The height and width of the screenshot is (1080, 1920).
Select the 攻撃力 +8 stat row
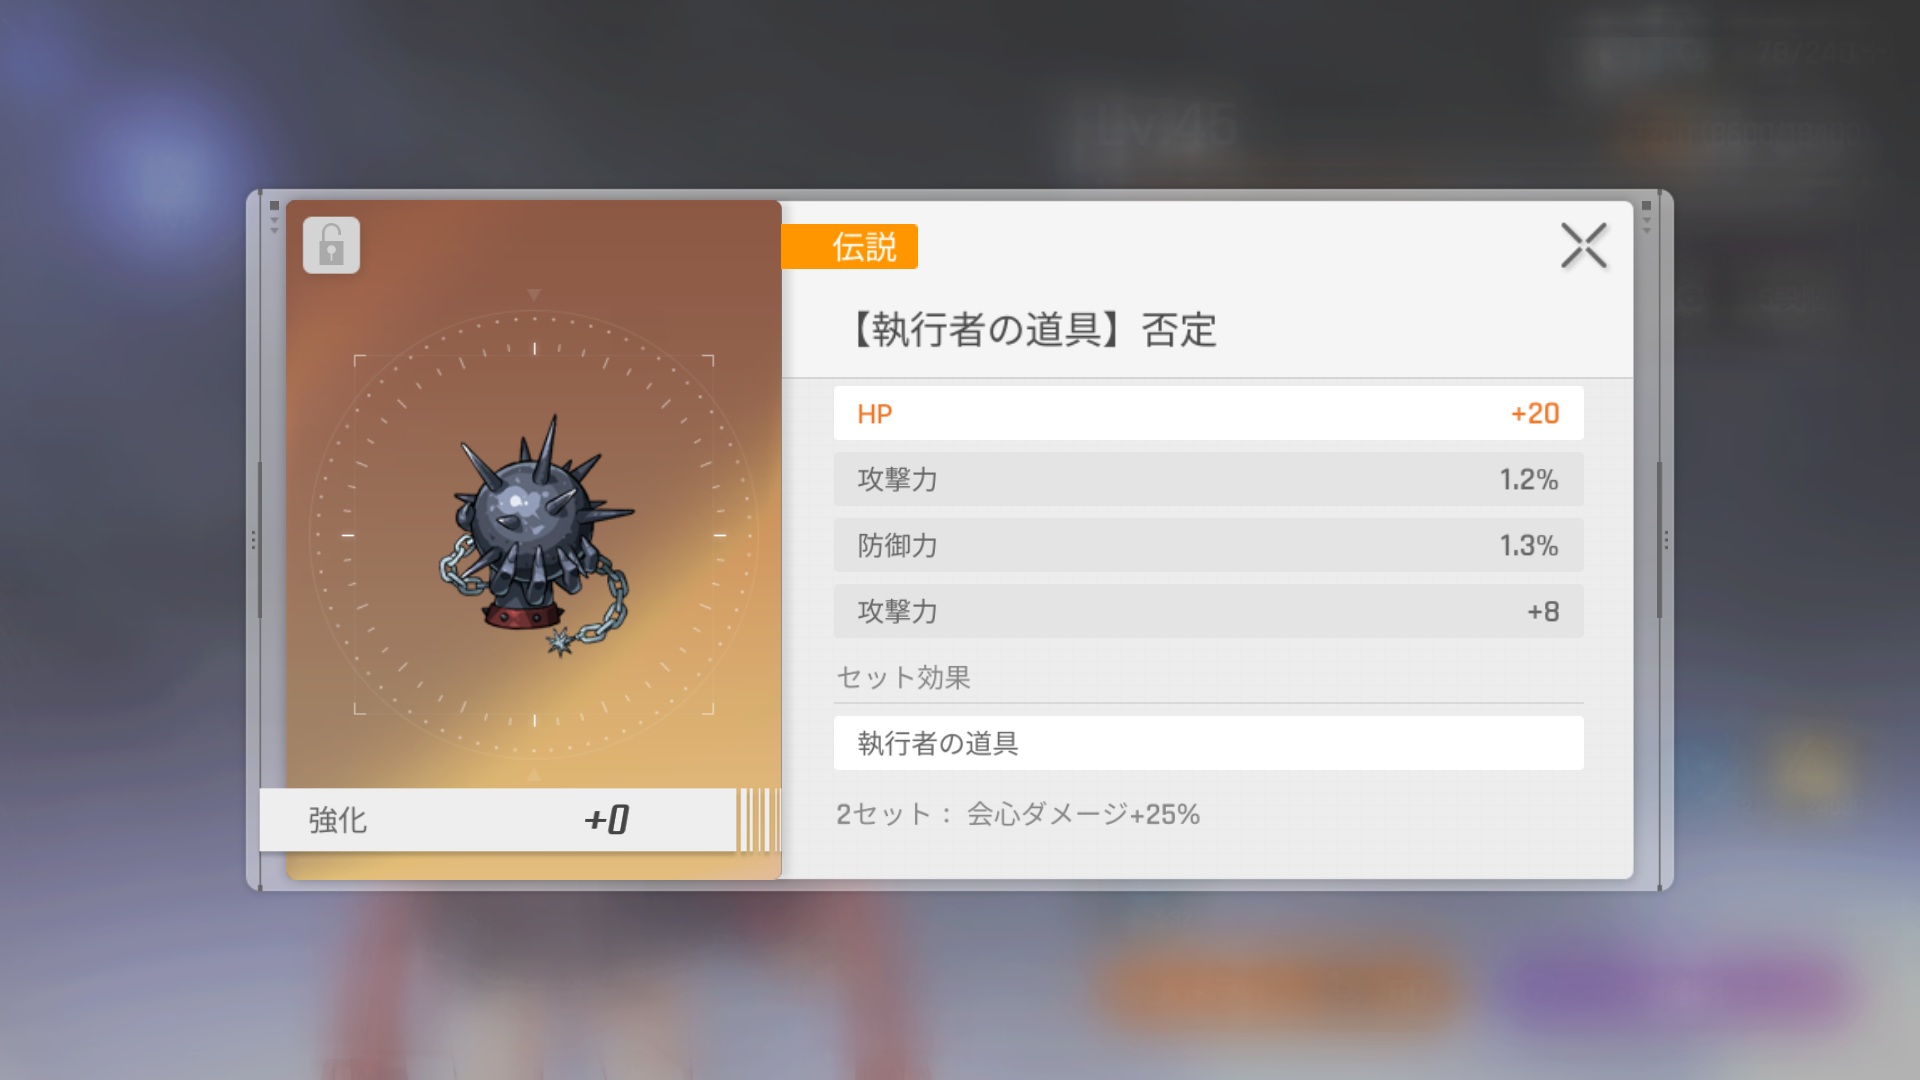1208,611
